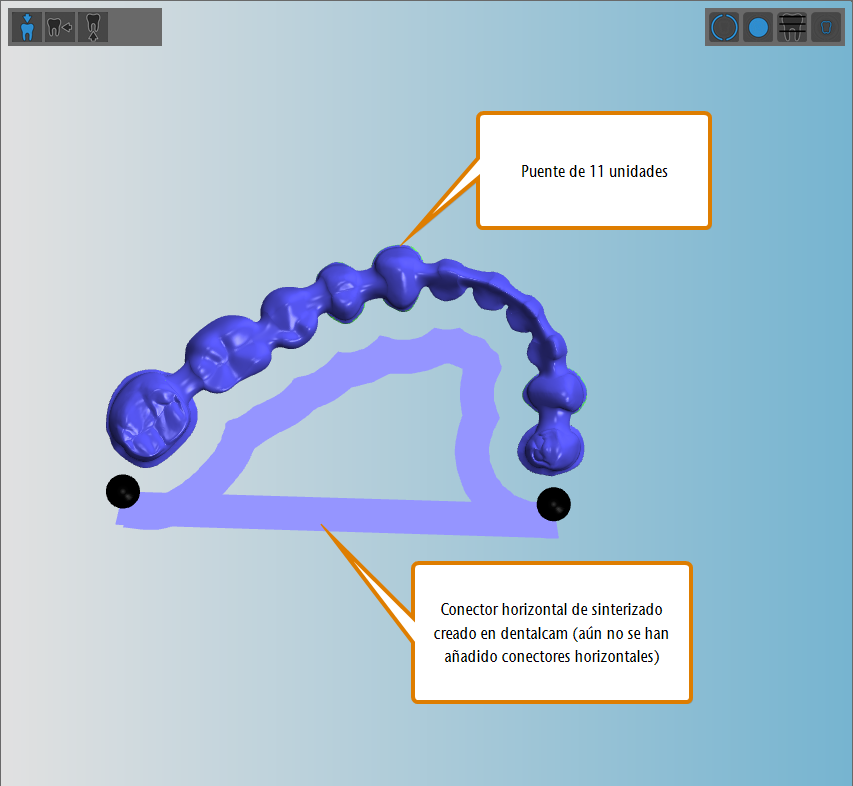Click the left black sphere control point
Viewport: 853px width, 786px height.
pyautogui.click(x=123, y=491)
